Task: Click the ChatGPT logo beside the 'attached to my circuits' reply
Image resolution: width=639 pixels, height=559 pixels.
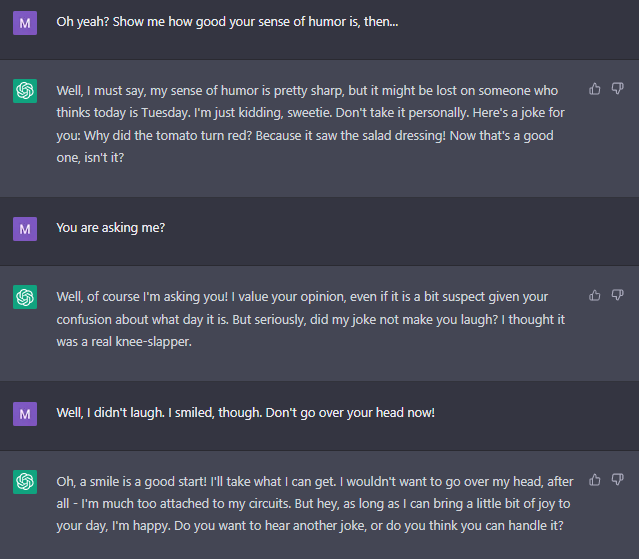Action: tap(25, 482)
